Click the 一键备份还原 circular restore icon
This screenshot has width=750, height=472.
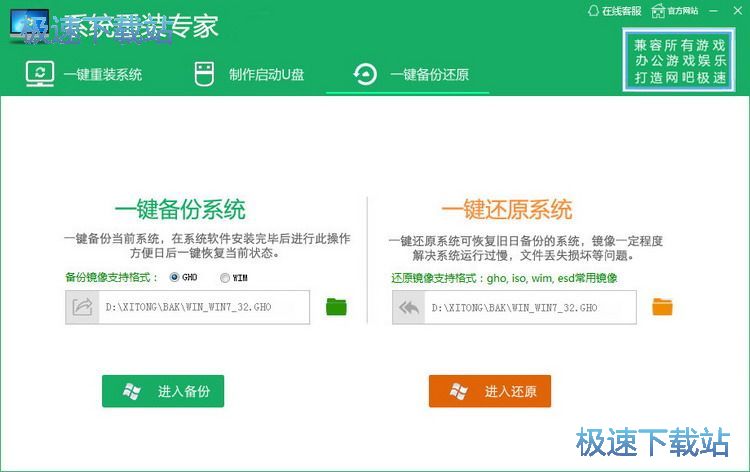[366, 74]
